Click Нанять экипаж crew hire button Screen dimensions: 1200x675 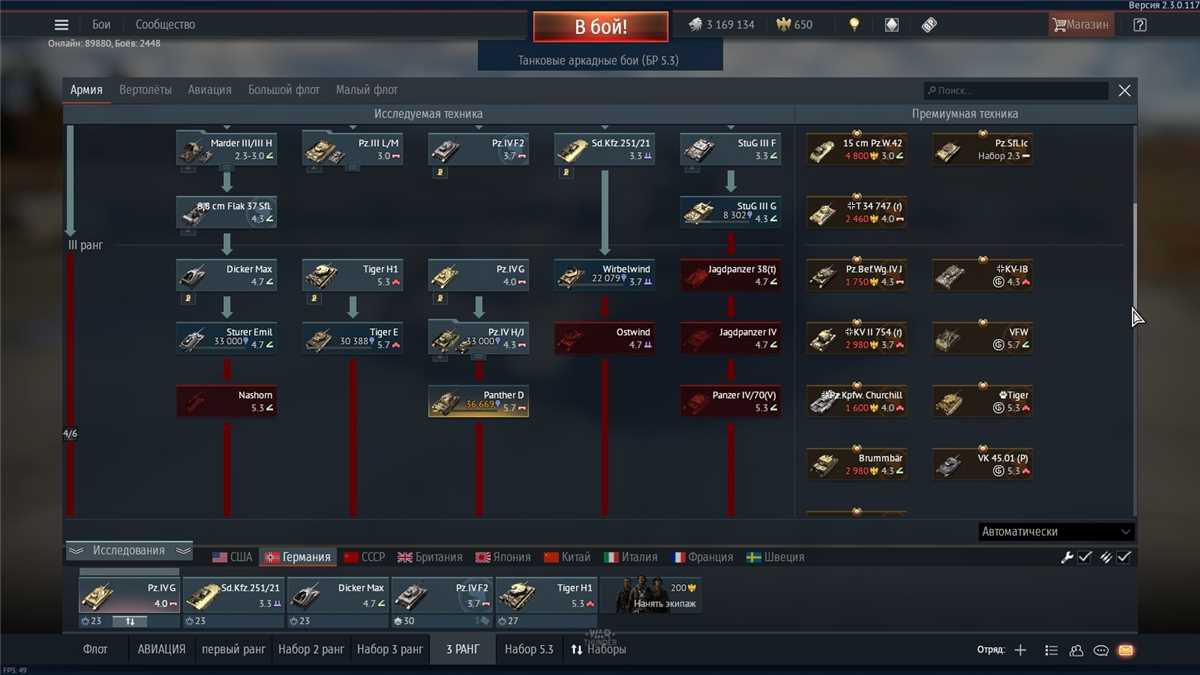click(650, 596)
